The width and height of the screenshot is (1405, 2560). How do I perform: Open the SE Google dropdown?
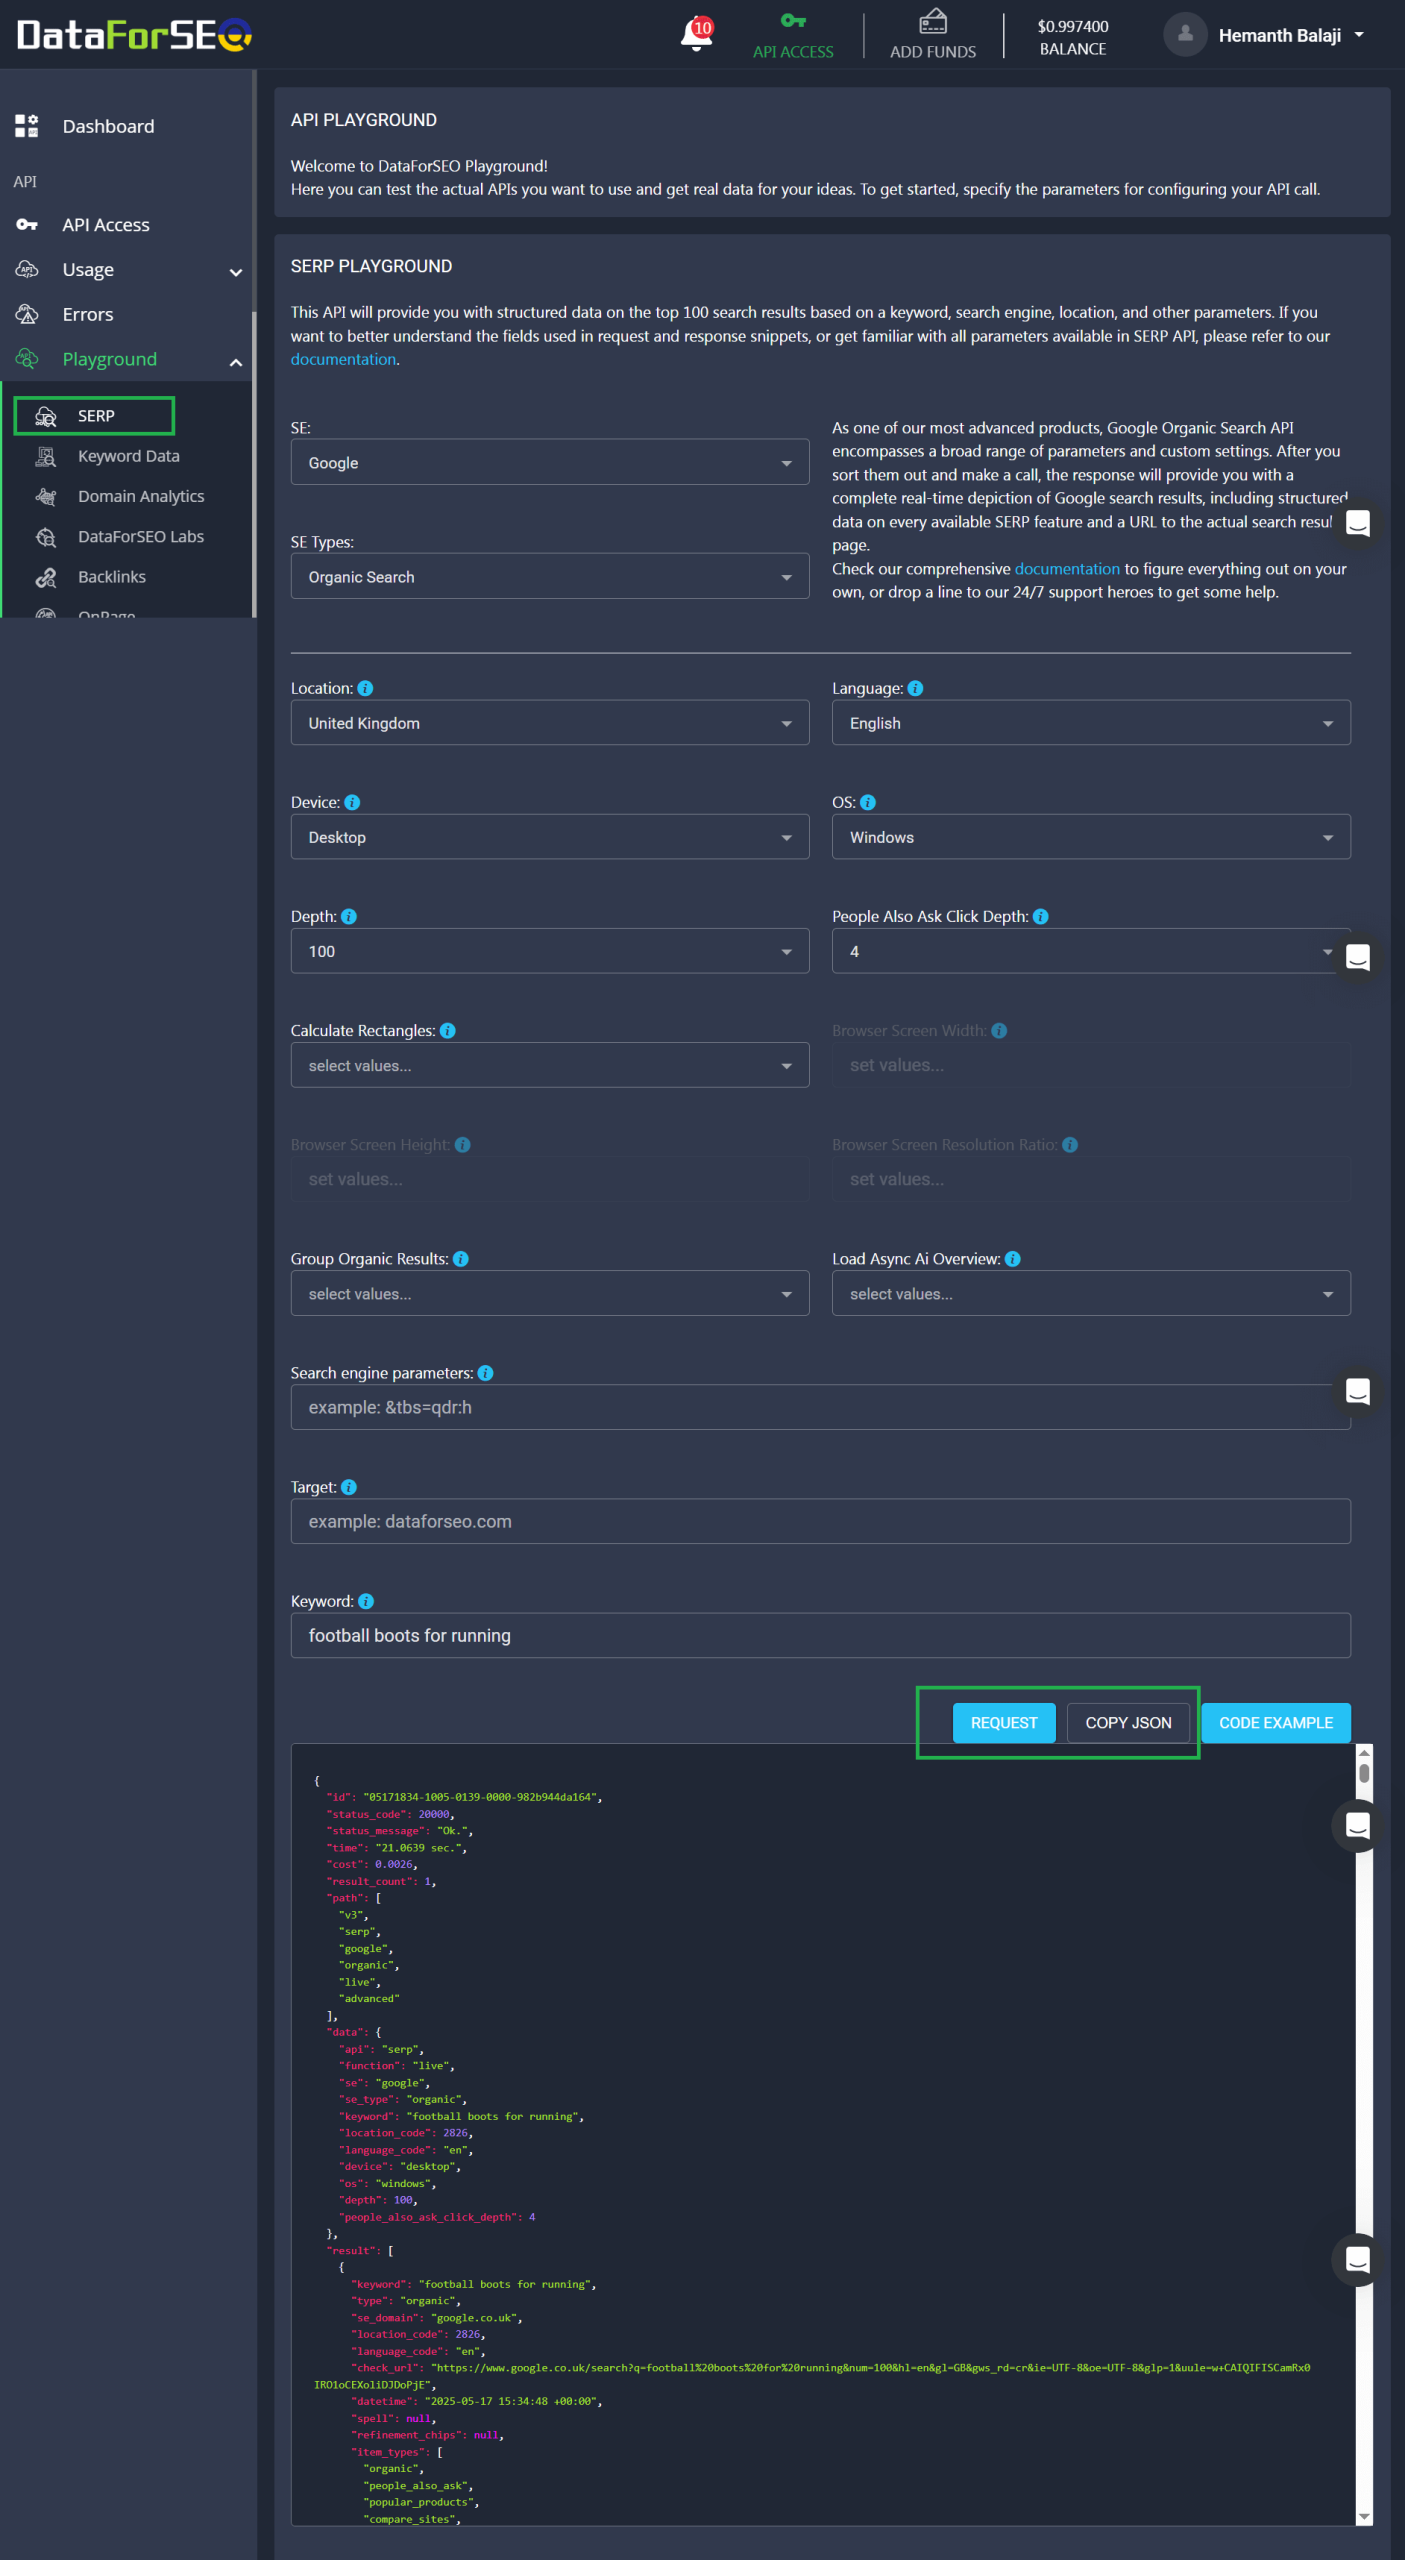550,462
